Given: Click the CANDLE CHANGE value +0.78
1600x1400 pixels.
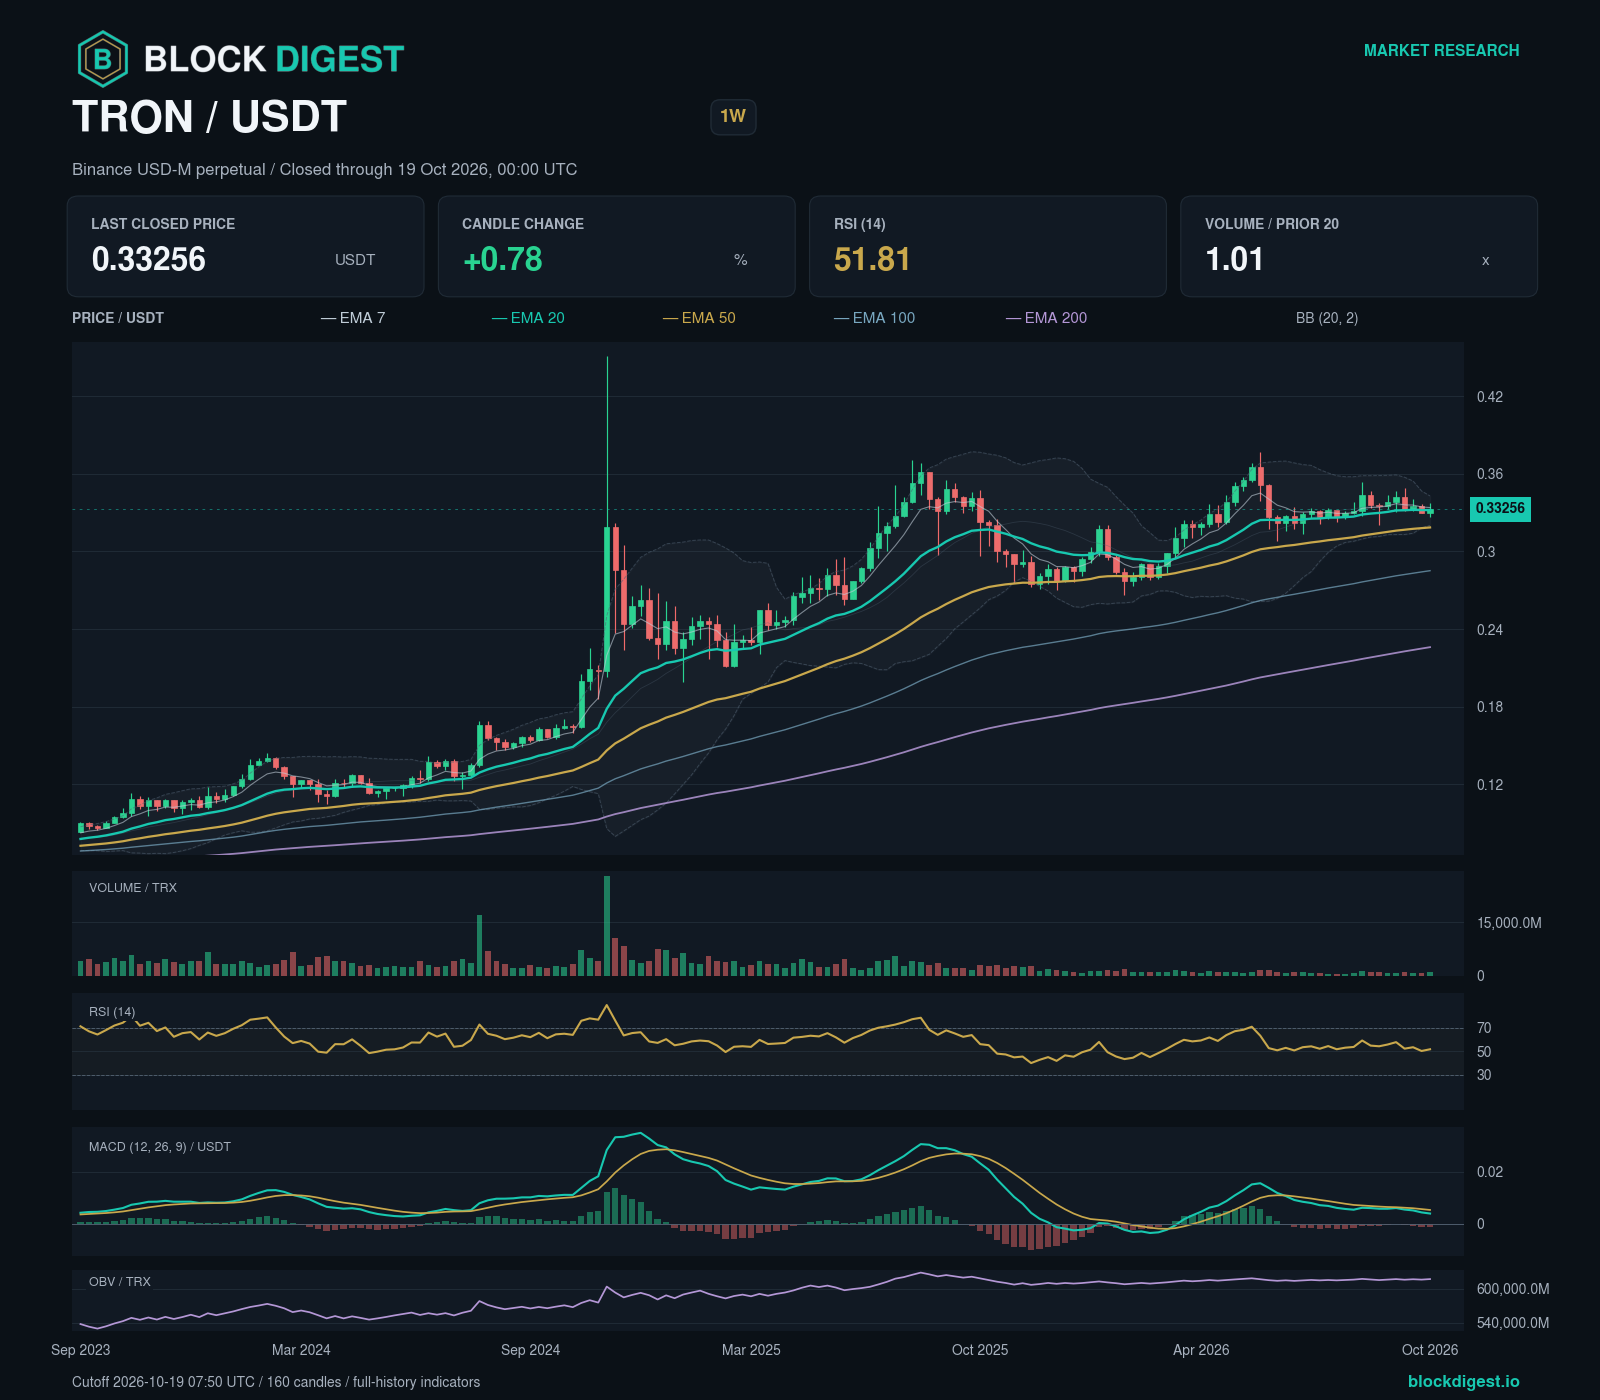Looking at the screenshot, I should tap(503, 259).
